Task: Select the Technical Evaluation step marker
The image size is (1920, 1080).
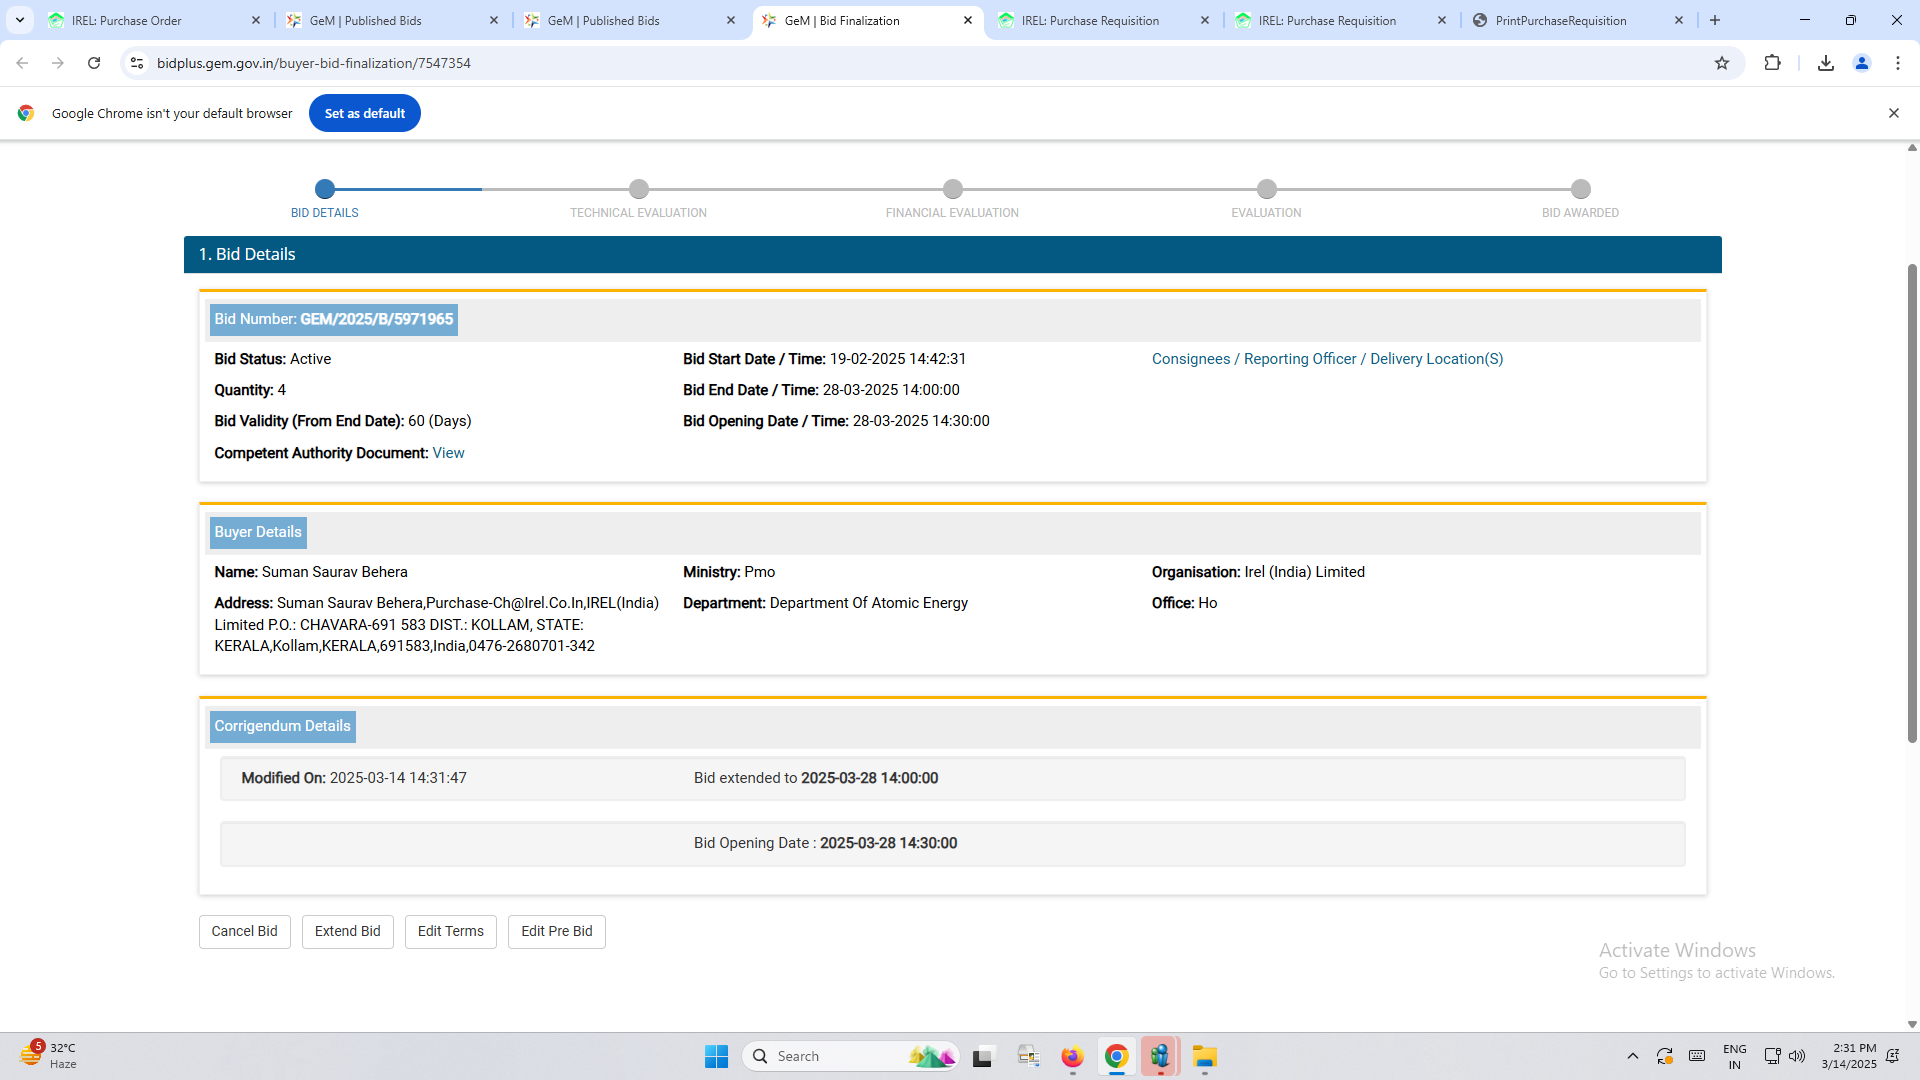Action: 639,189
